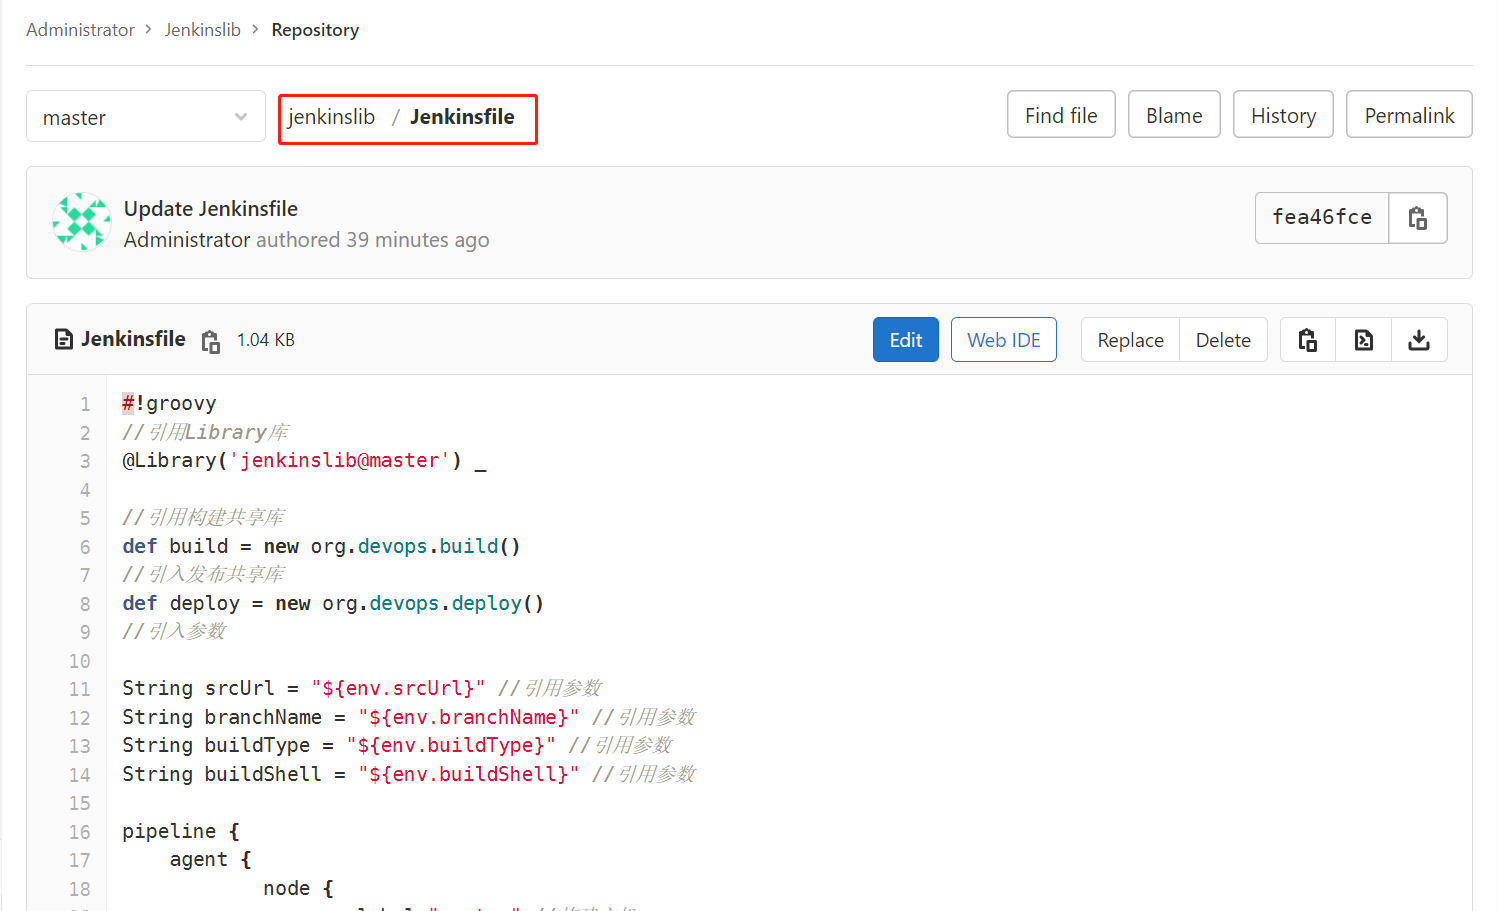Image resolution: width=1498 pixels, height=911 pixels.
Task: Click the 'String buildShell' code line
Action: 409,774
